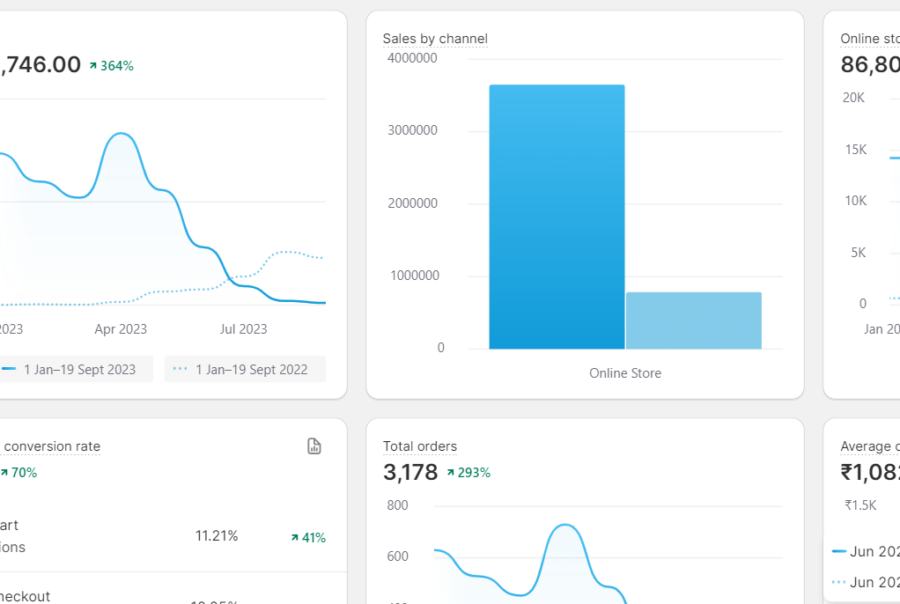Image resolution: width=900 pixels, height=604 pixels.
Task: Click the 11.21% conversion value
Action: [217, 536]
